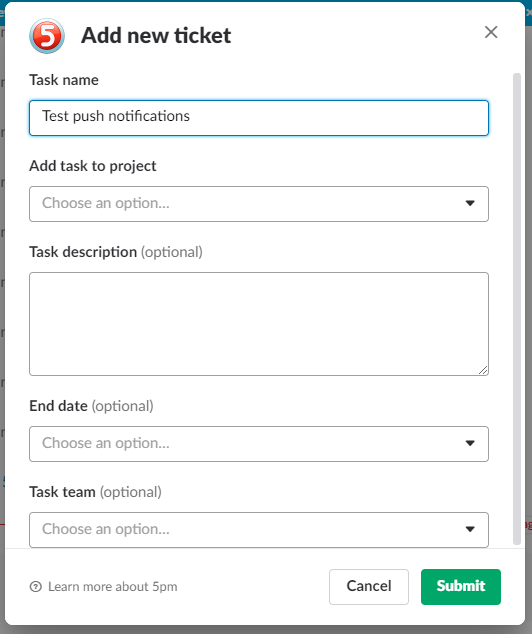Click the Add task to project label

[93, 166]
